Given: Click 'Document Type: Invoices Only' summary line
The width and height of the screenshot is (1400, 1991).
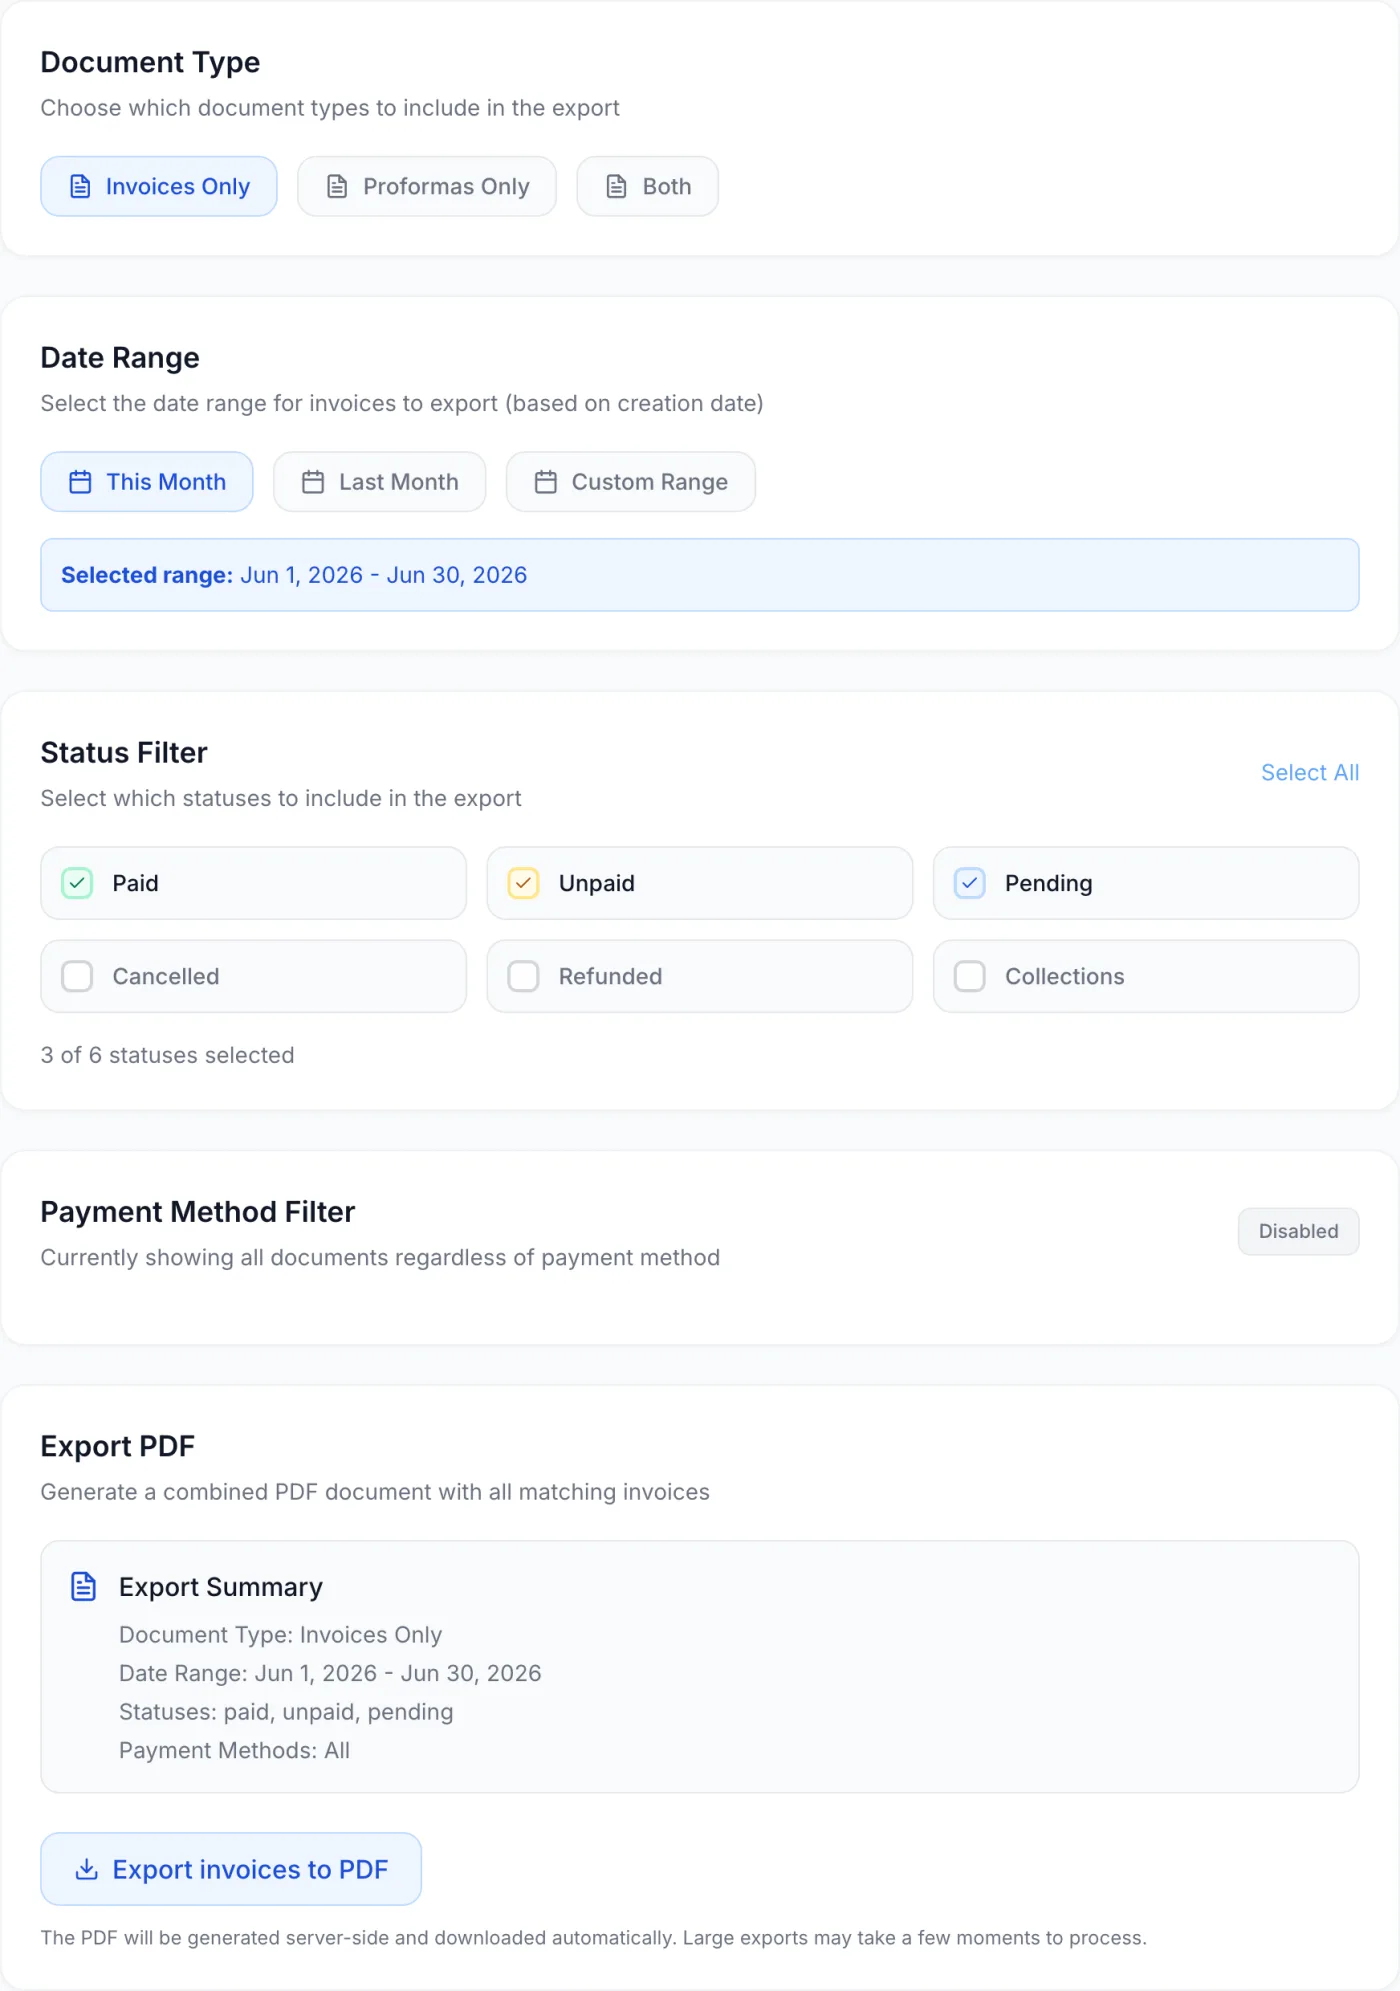Looking at the screenshot, I should pos(281,1635).
